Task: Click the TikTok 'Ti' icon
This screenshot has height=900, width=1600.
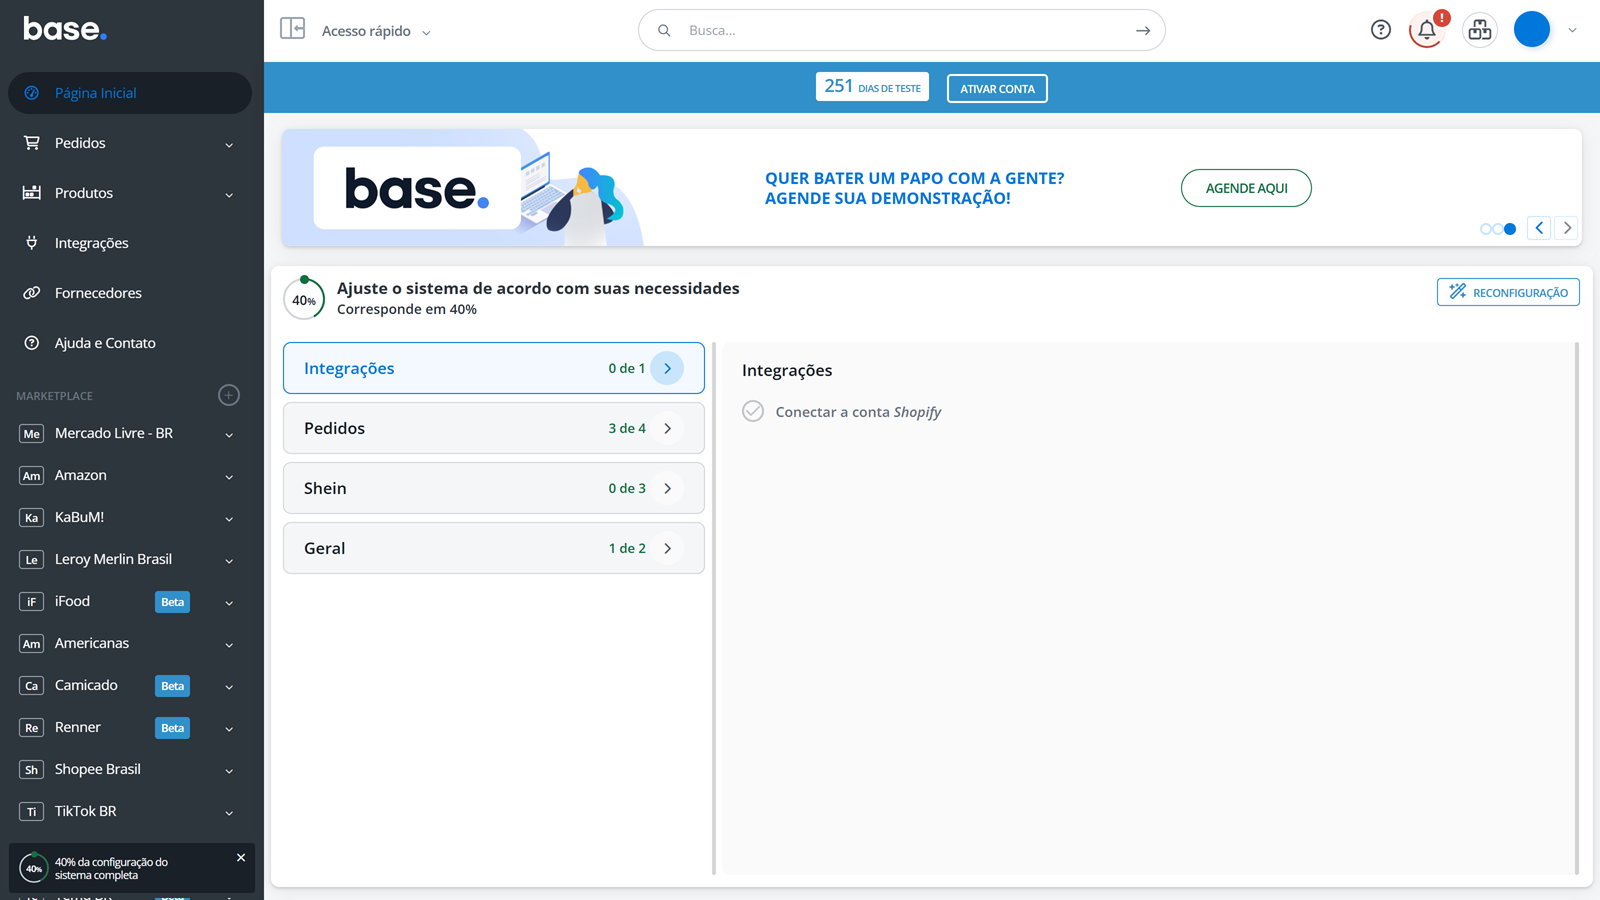Action: [32, 811]
